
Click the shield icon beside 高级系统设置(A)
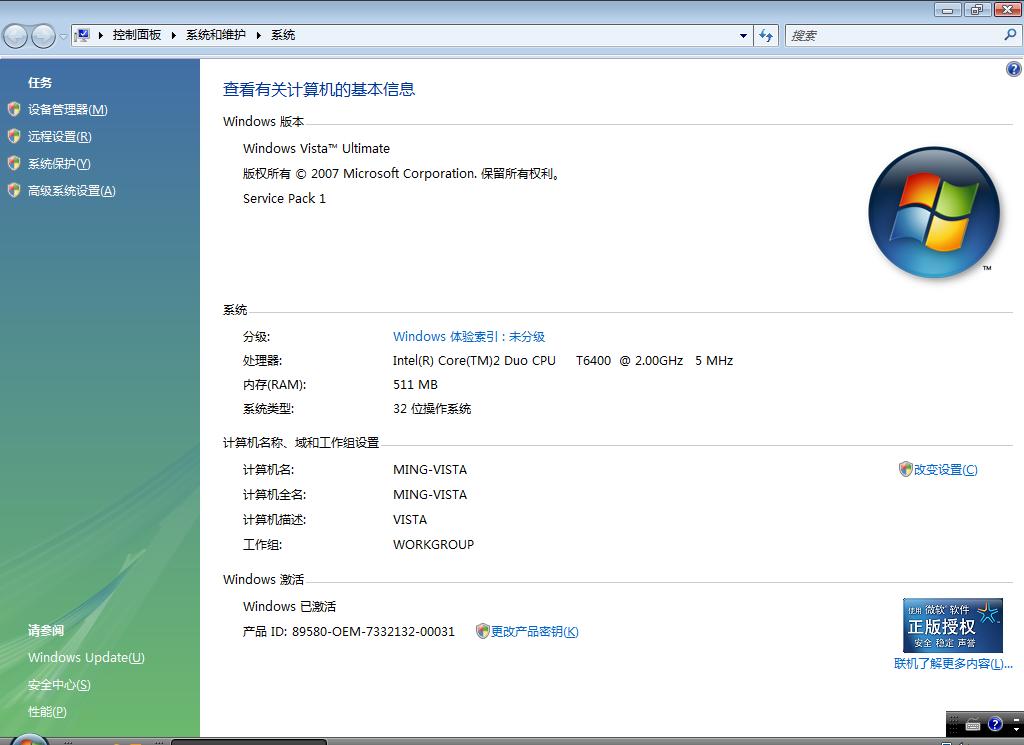[x=14, y=190]
